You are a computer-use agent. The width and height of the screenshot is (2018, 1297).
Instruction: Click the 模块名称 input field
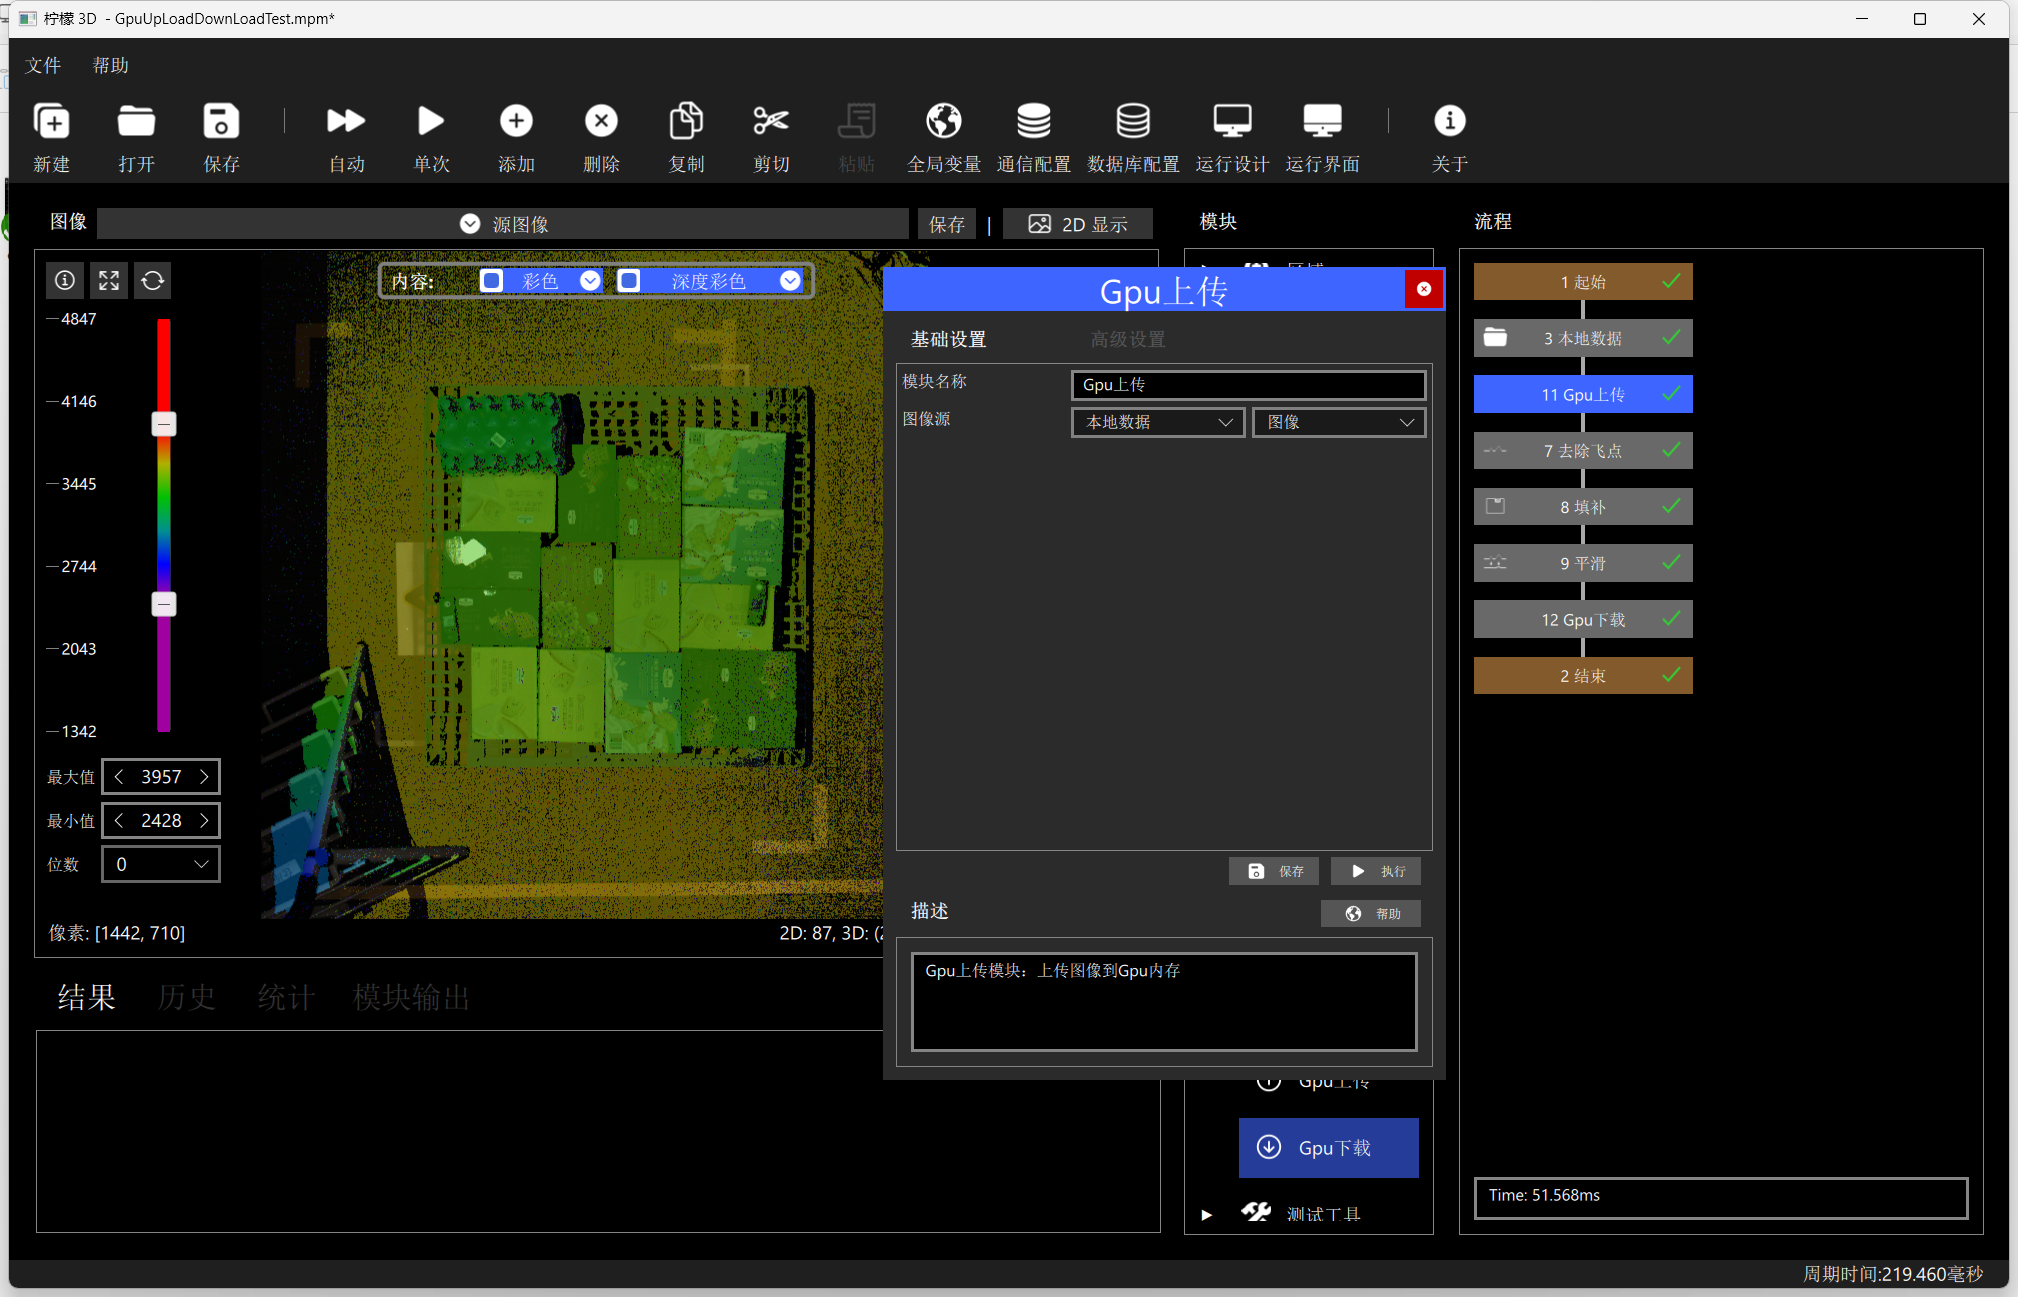(x=1248, y=385)
